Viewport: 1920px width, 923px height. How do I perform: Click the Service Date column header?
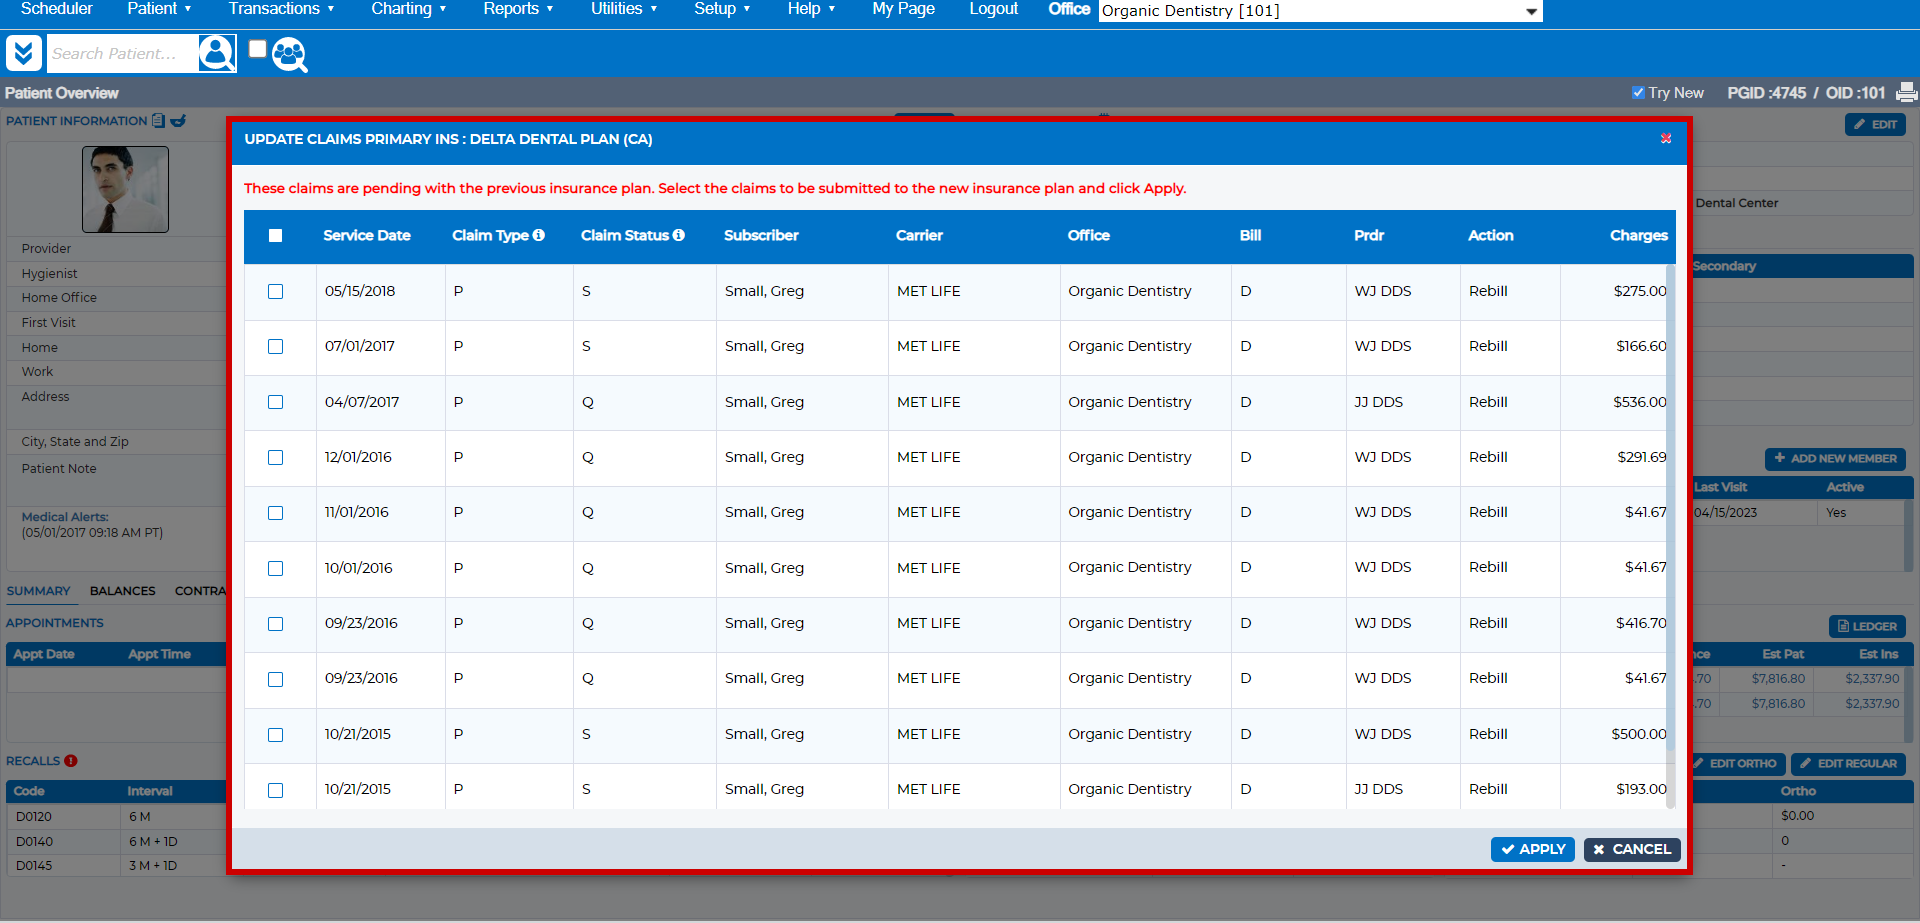coord(367,235)
